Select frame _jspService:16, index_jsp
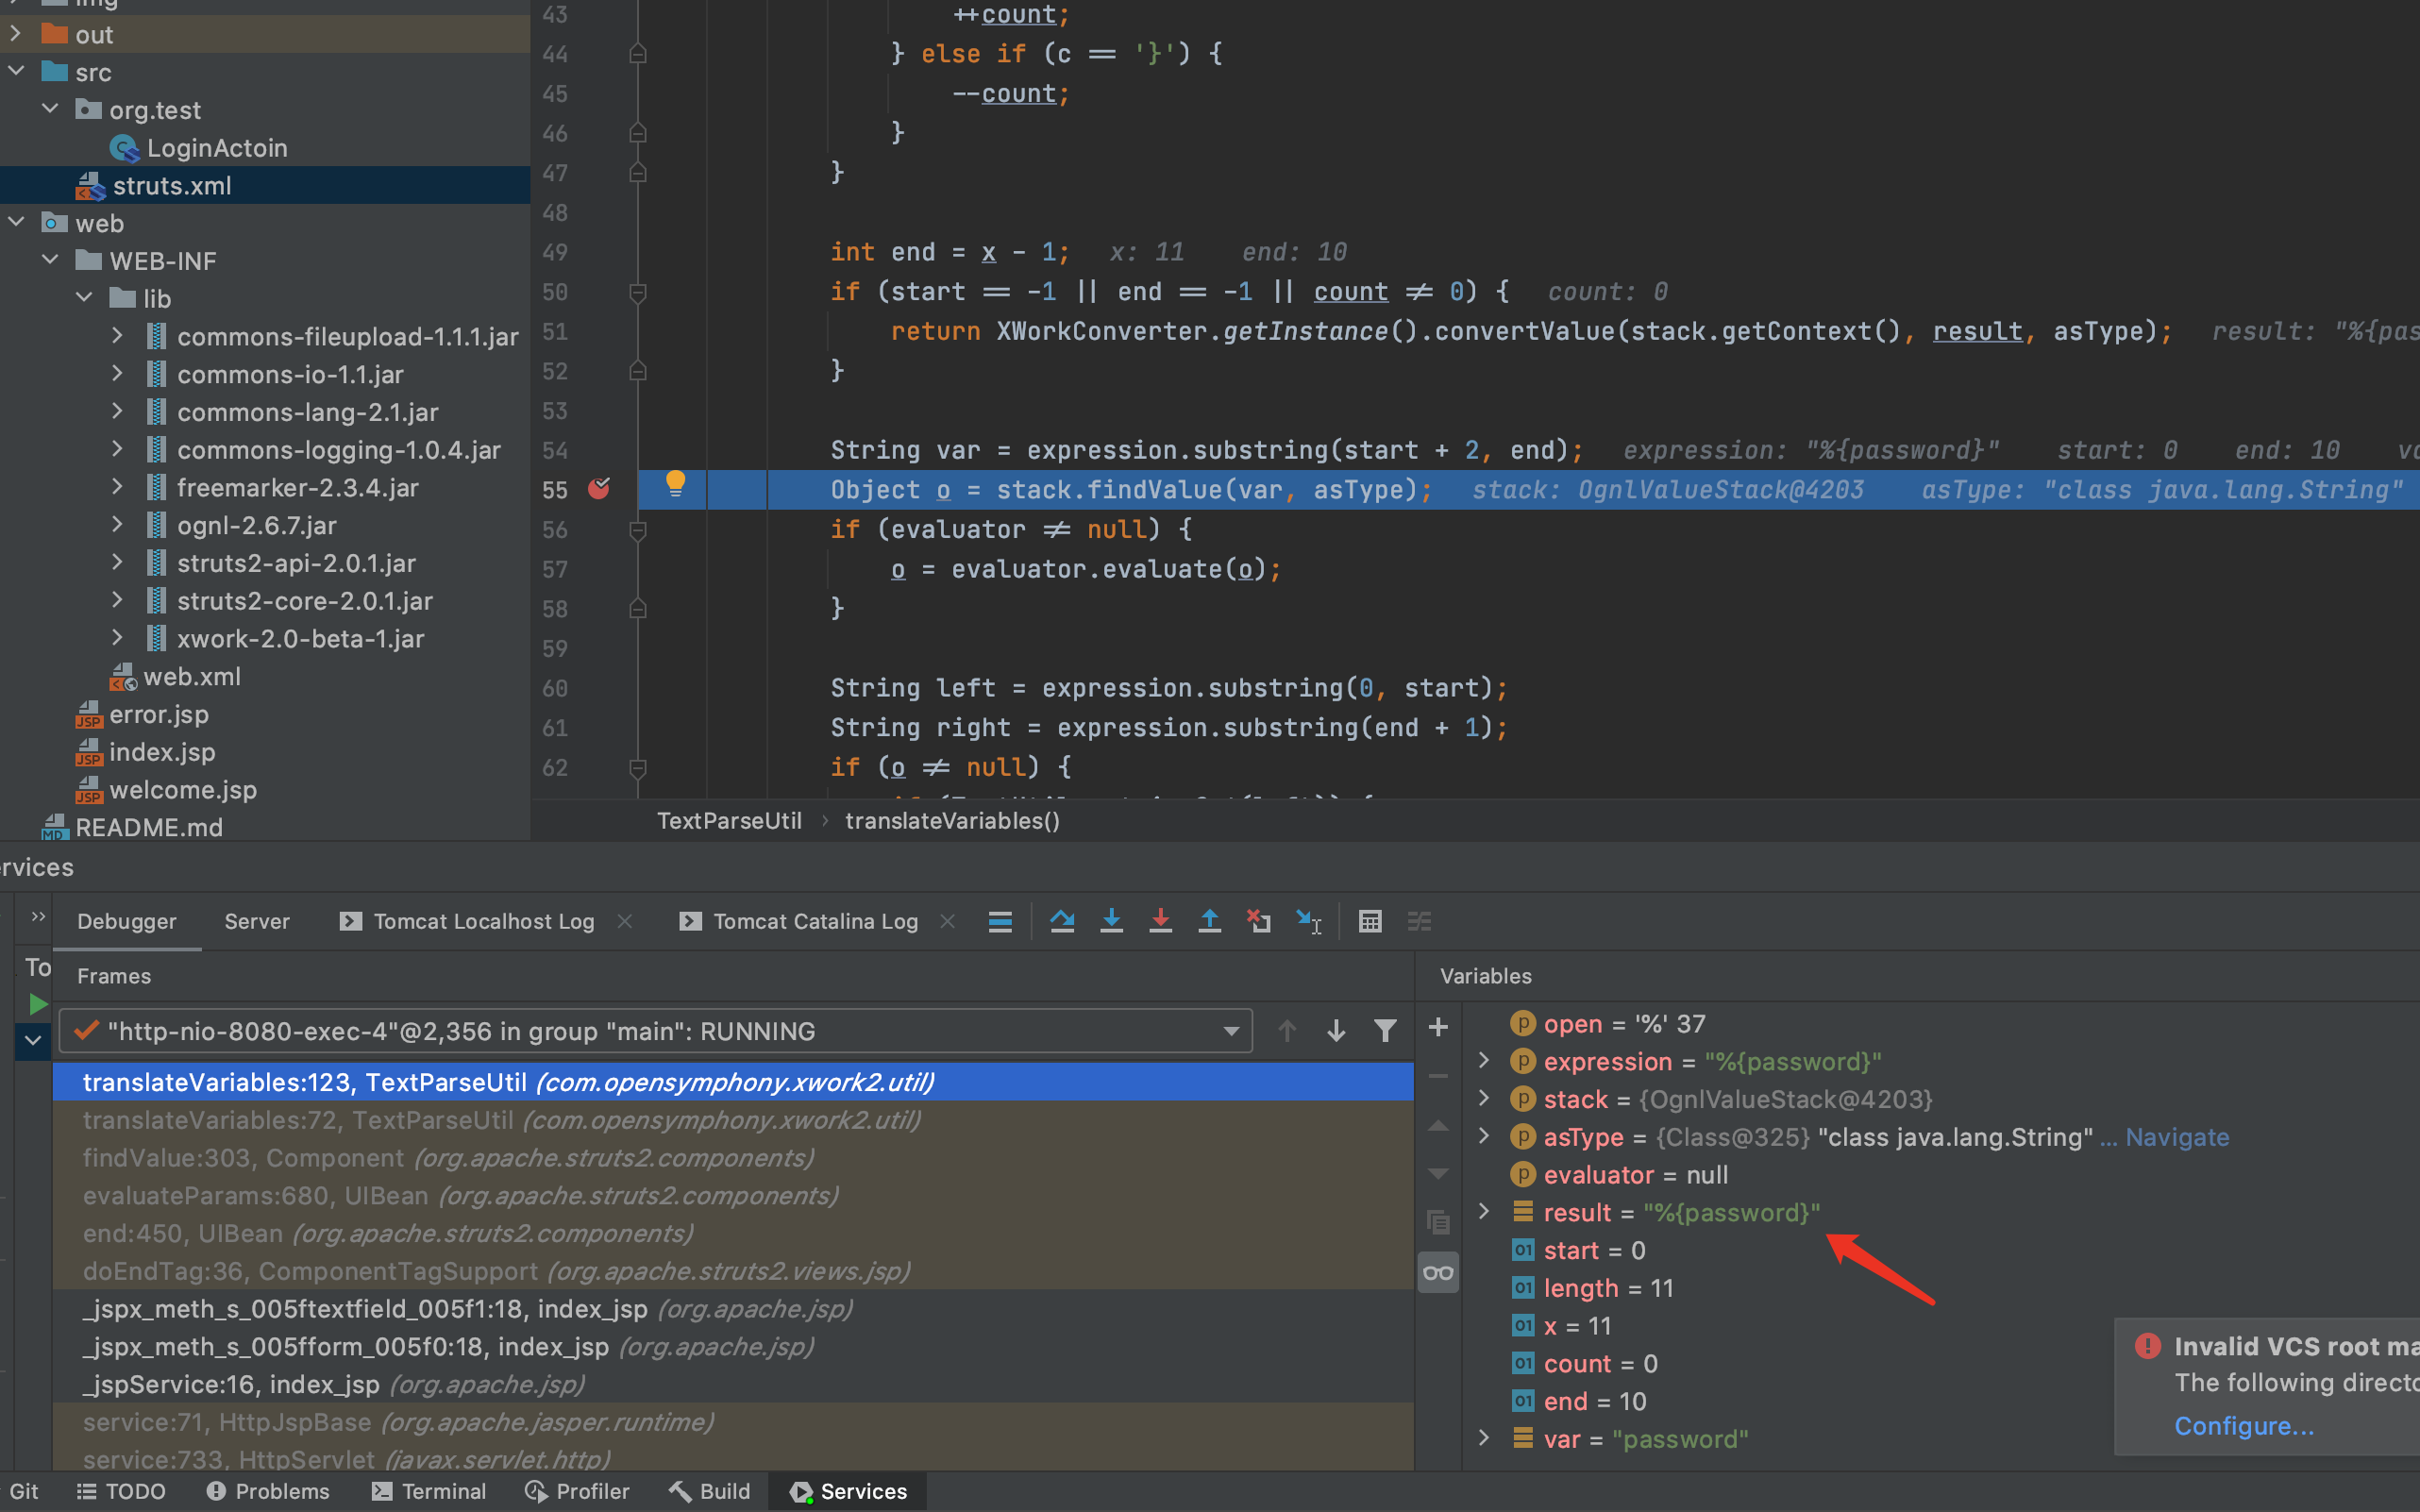2420x1512 pixels. point(733,1385)
